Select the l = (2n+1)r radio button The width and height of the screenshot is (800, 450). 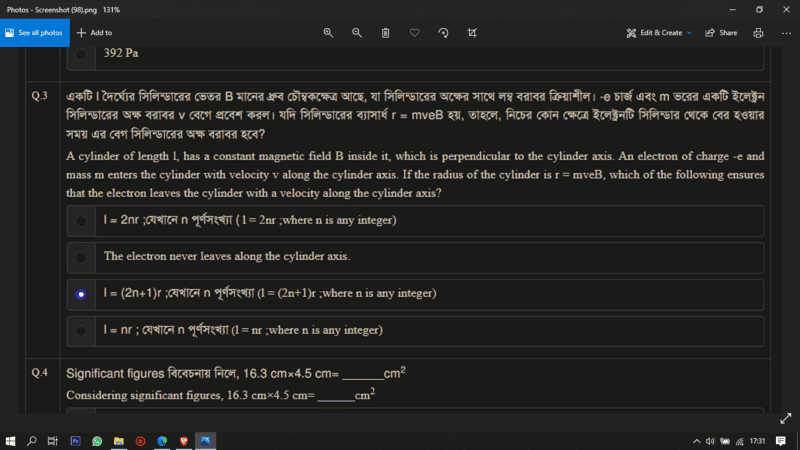pyautogui.click(x=81, y=294)
